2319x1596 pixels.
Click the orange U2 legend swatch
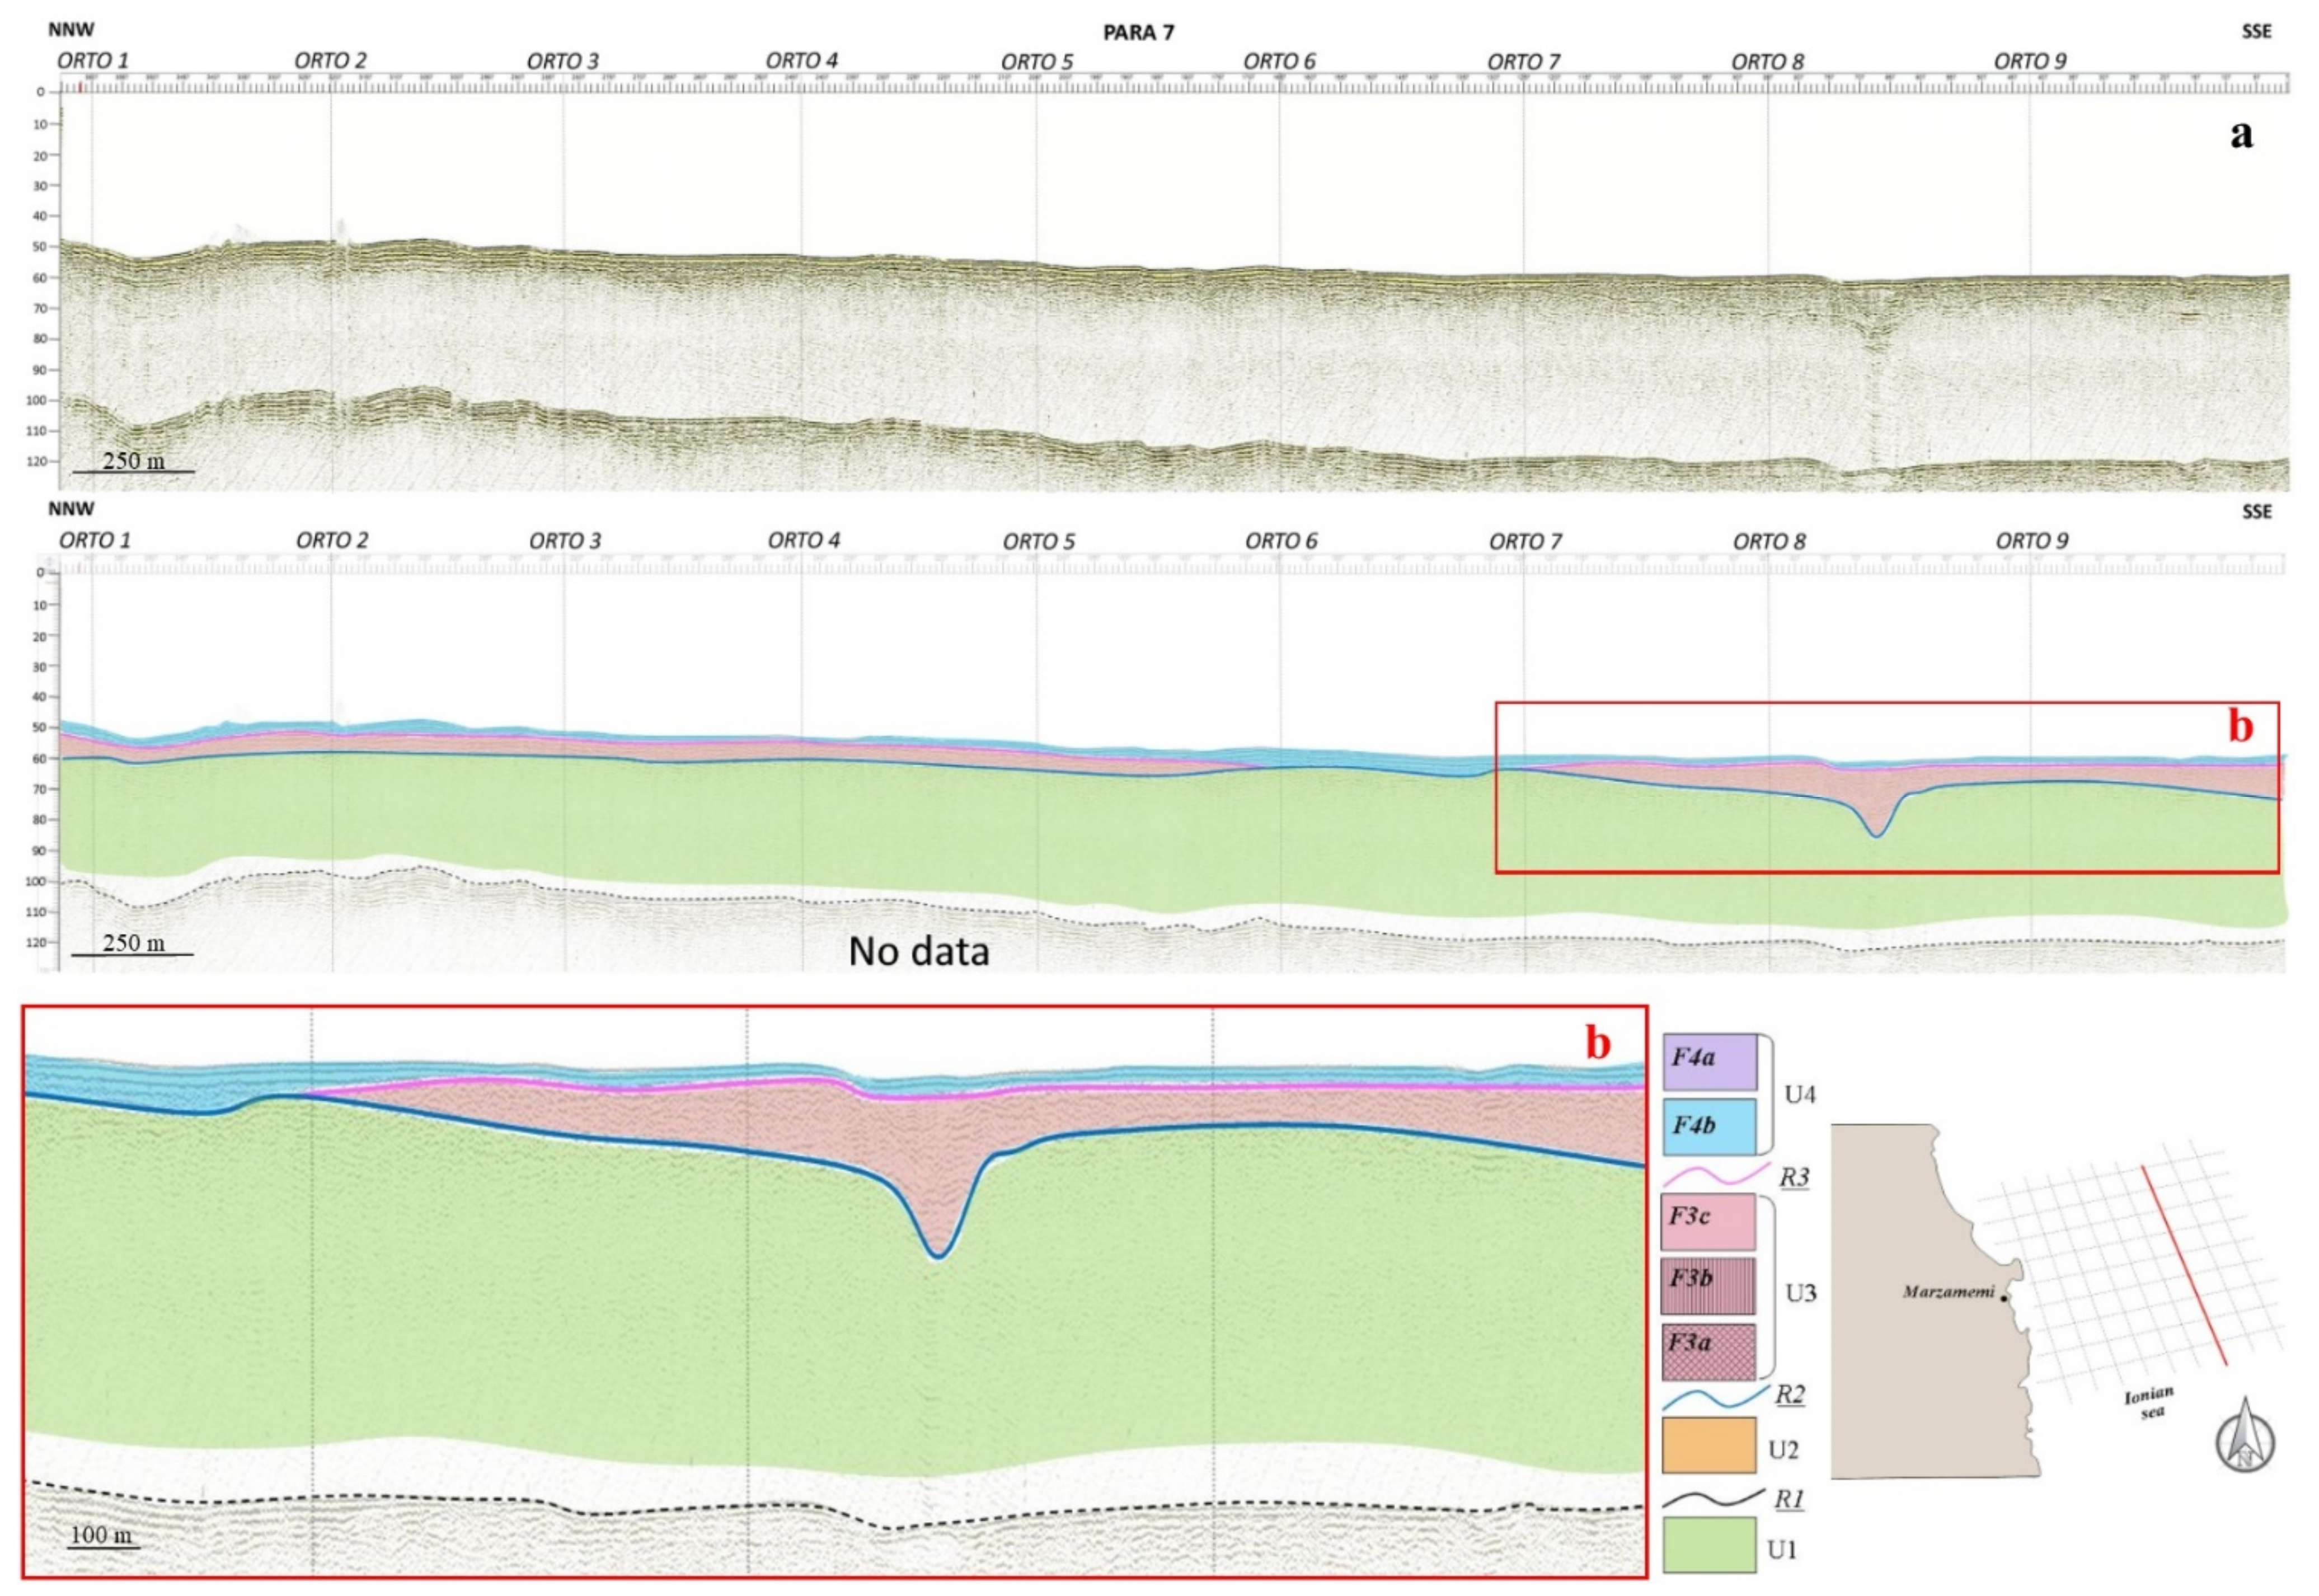click(1709, 1445)
